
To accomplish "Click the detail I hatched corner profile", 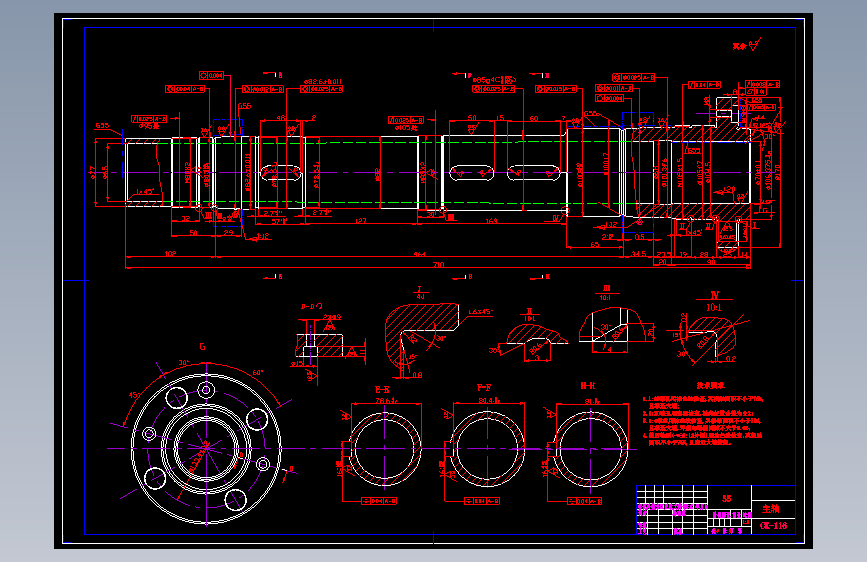I will coord(422,335).
